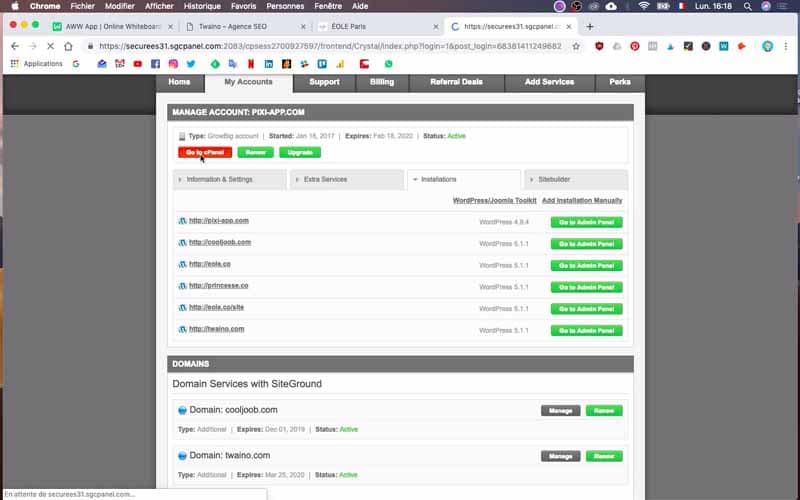
Task: Click the browser address bar URL
Action: pyautogui.click(x=330, y=46)
